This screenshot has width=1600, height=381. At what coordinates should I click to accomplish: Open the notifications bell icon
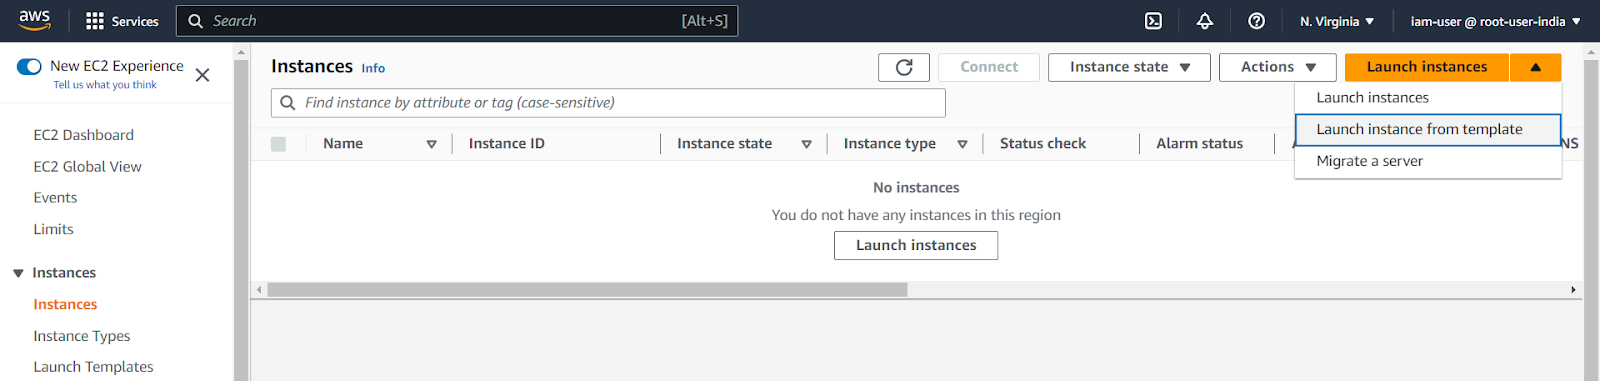(x=1205, y=21)
